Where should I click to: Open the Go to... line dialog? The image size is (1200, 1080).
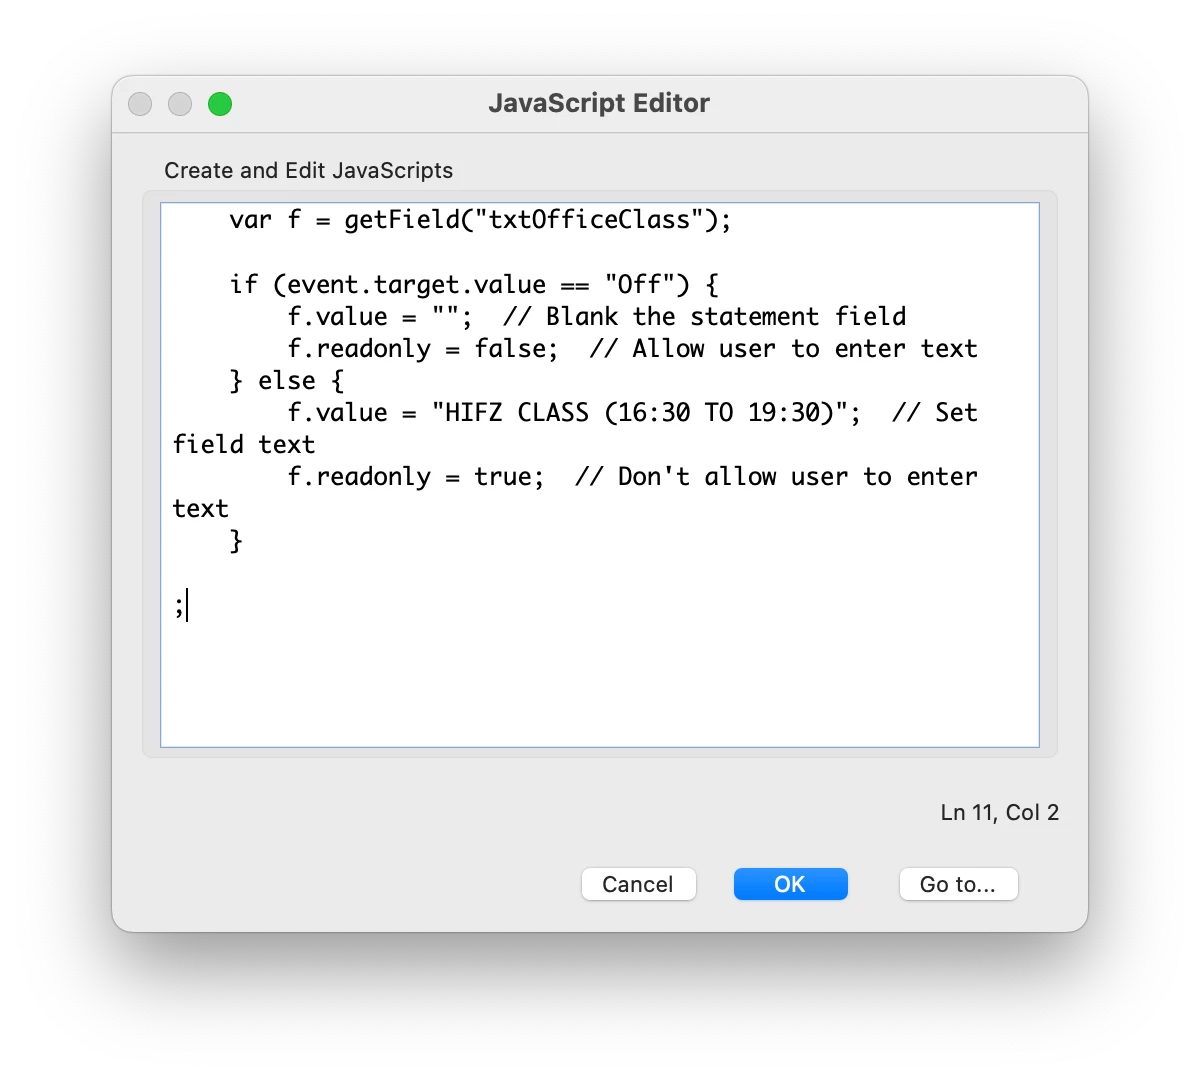click(x=958, y=884)
